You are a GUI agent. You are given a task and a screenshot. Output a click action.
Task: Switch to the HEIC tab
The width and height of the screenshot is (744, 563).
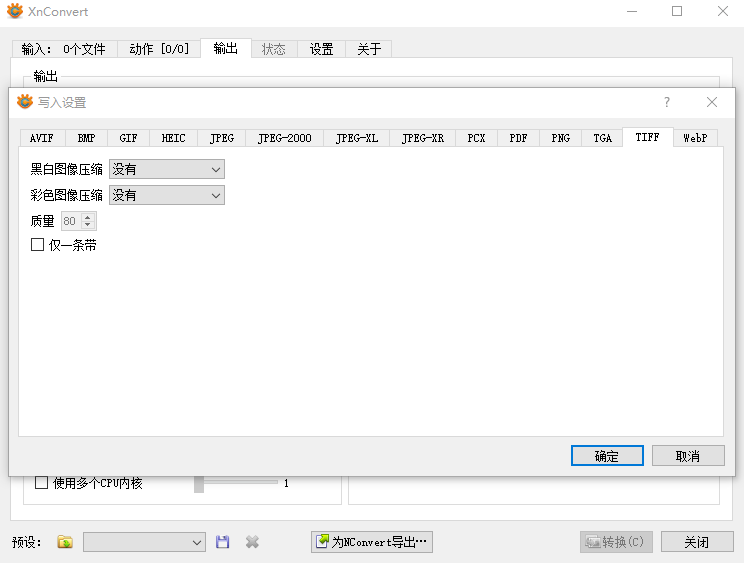[173, 138]
